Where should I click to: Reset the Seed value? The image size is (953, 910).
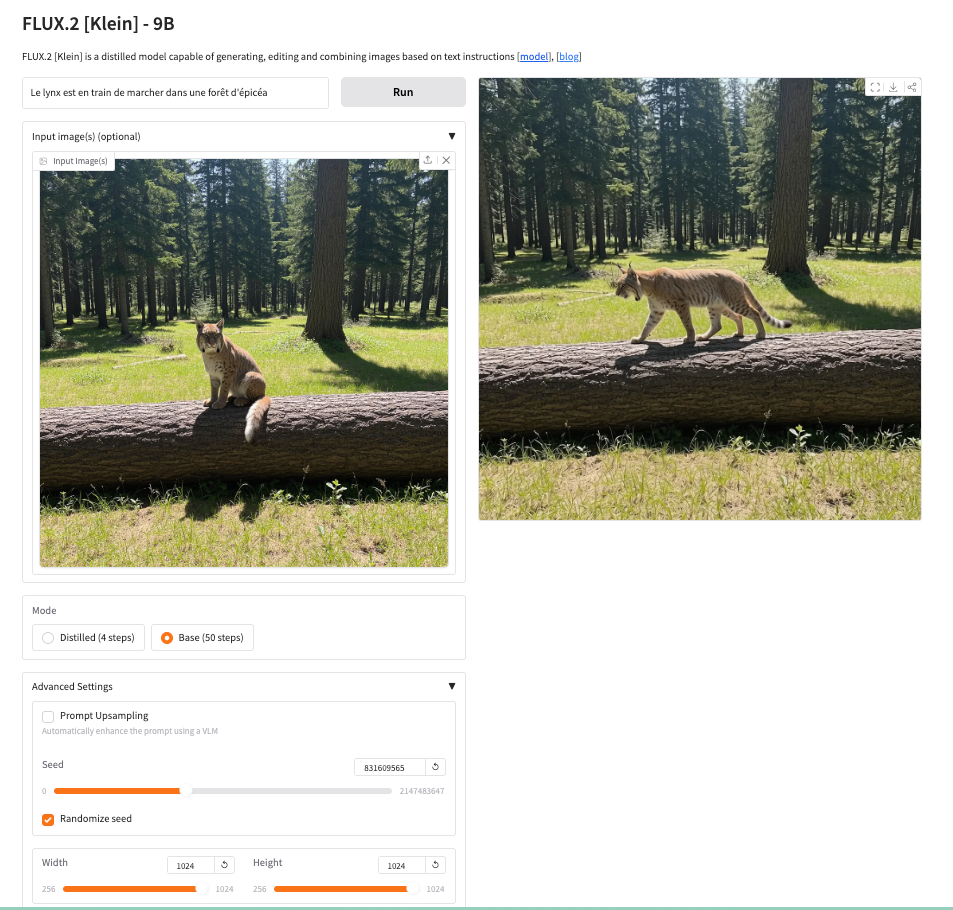[435, 767]
